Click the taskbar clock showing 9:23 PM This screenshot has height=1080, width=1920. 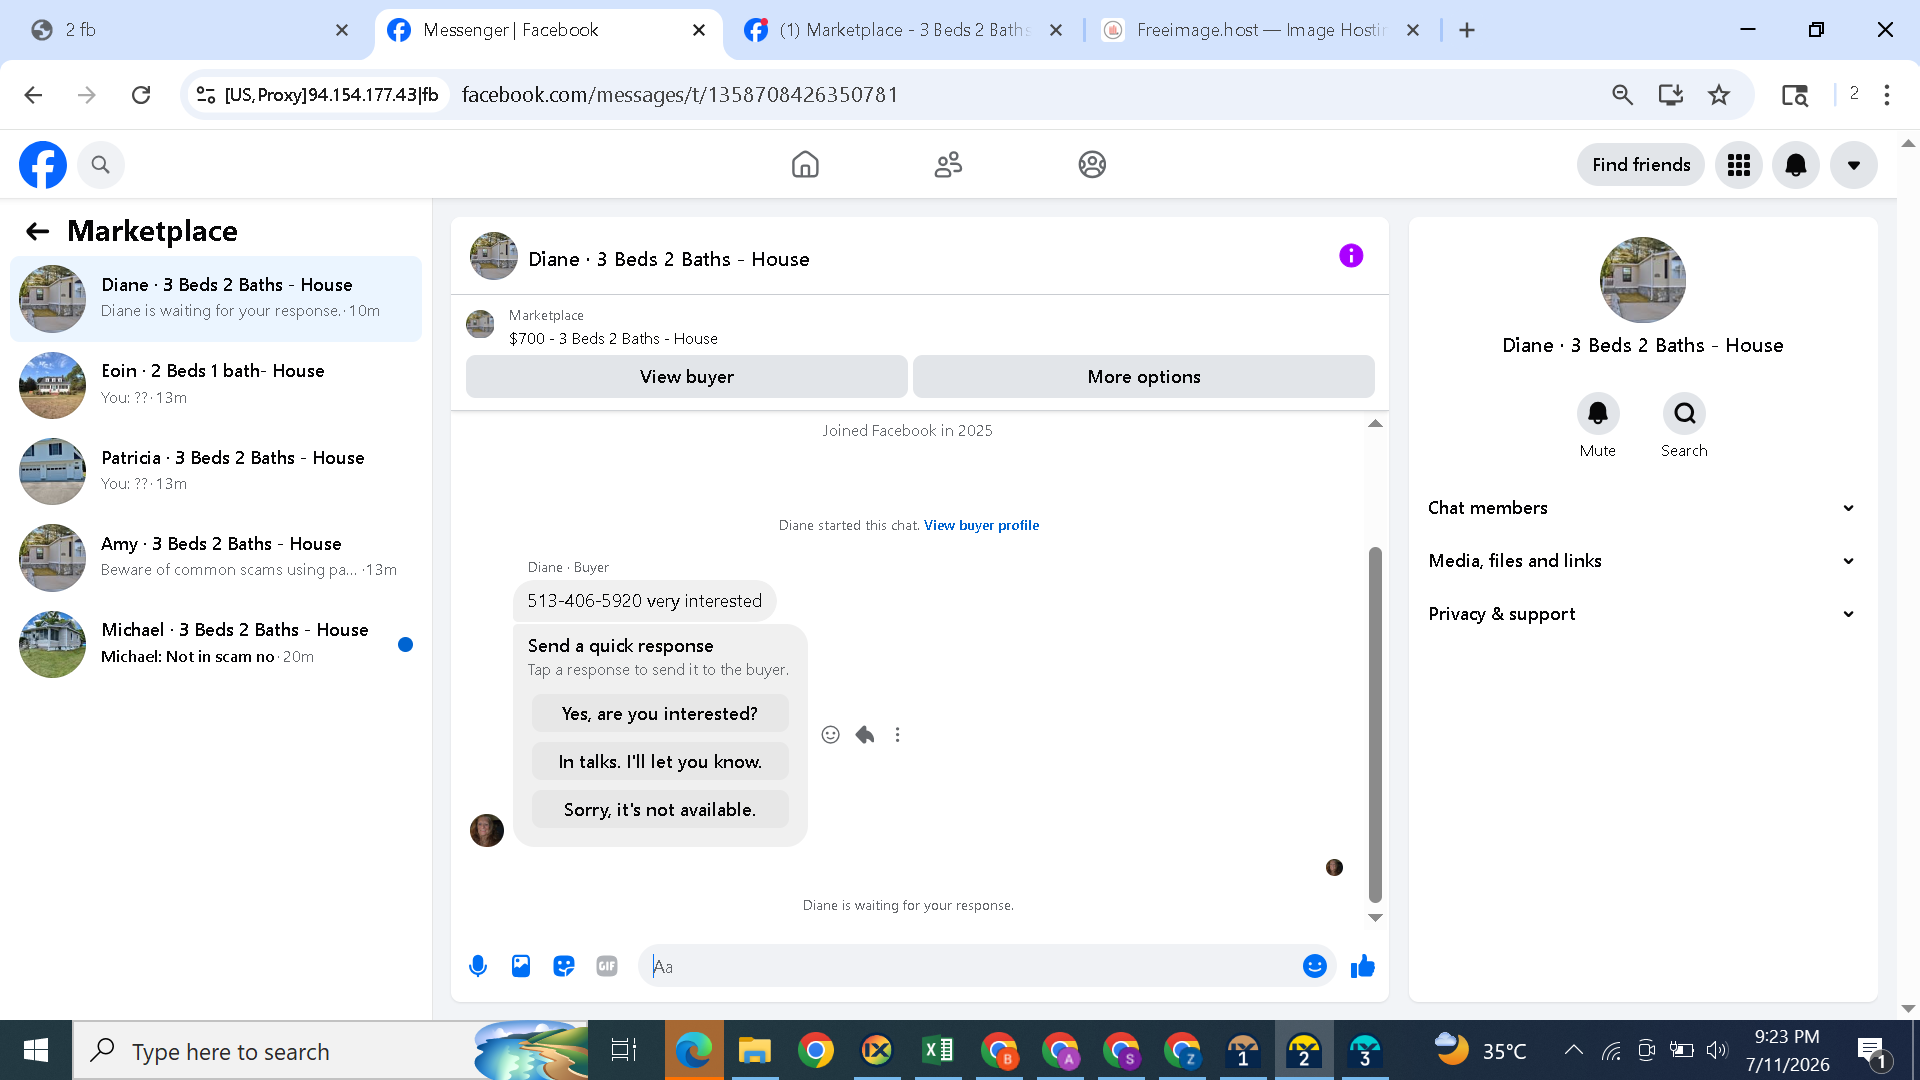click(1787, 1051)
